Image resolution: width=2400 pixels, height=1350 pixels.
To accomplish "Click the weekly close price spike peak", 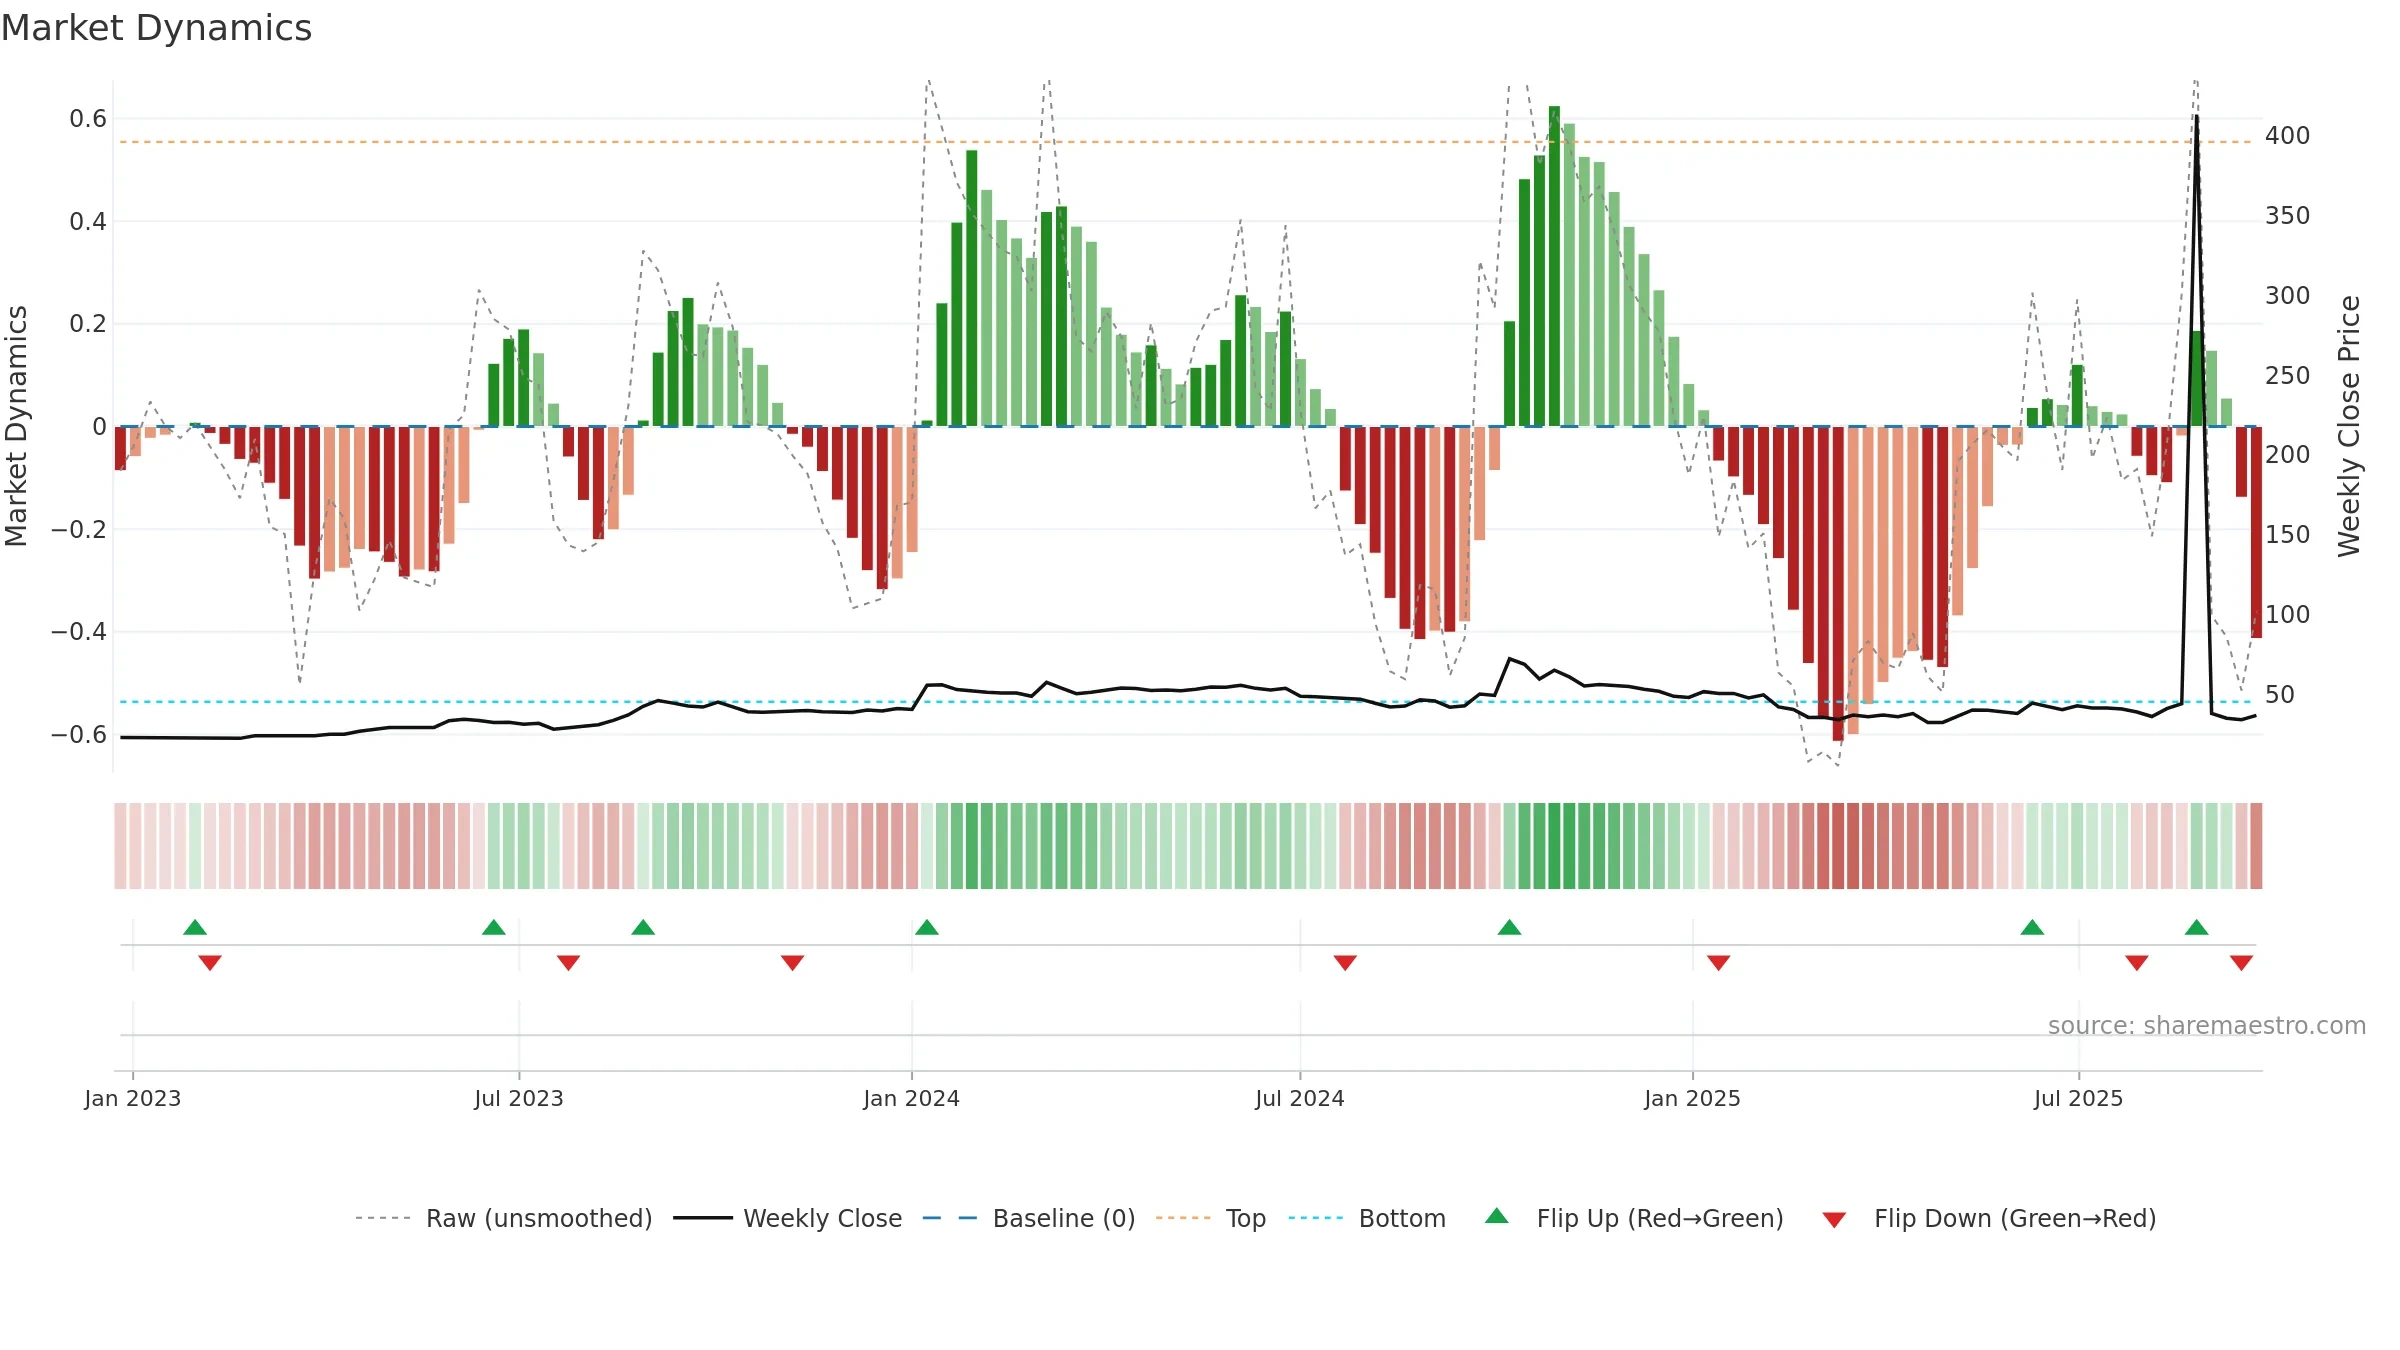I will (x=2196, y=117).
